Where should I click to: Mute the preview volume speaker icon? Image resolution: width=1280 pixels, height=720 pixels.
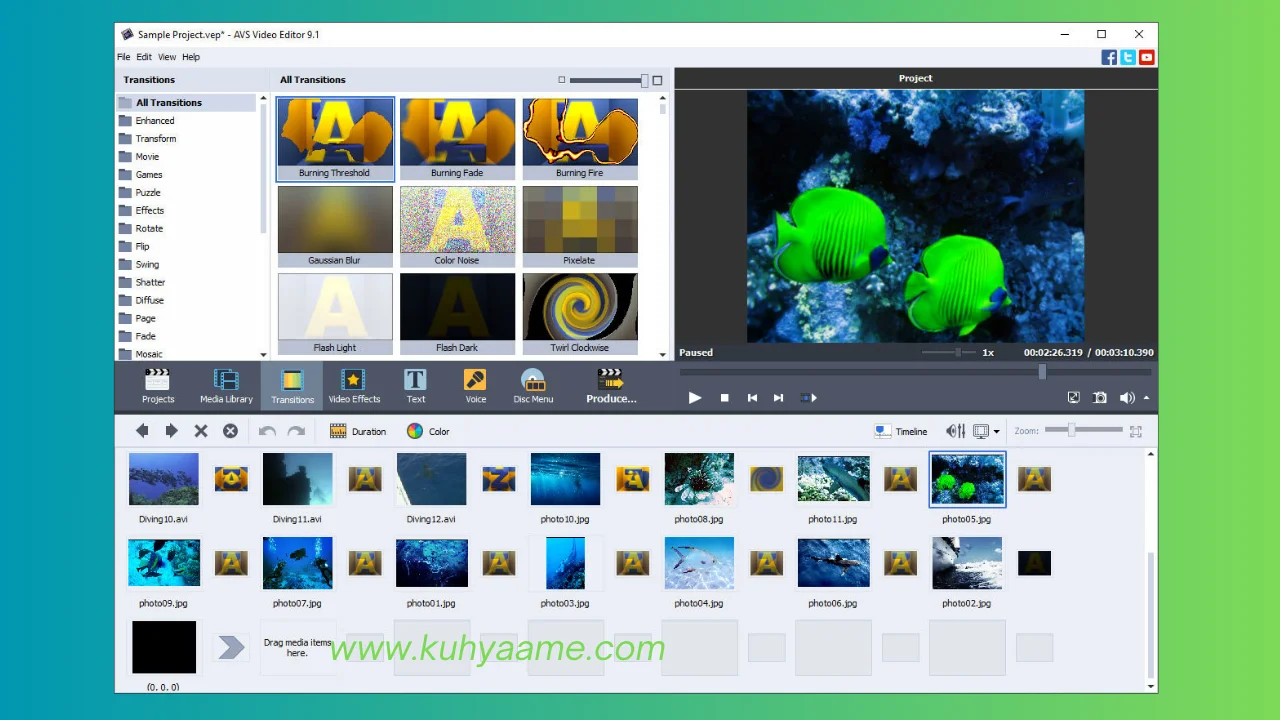point(1127,398)
